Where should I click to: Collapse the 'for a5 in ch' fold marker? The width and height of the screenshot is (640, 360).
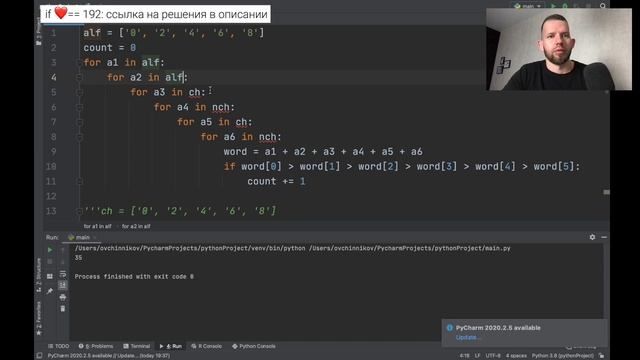(80, 122)
